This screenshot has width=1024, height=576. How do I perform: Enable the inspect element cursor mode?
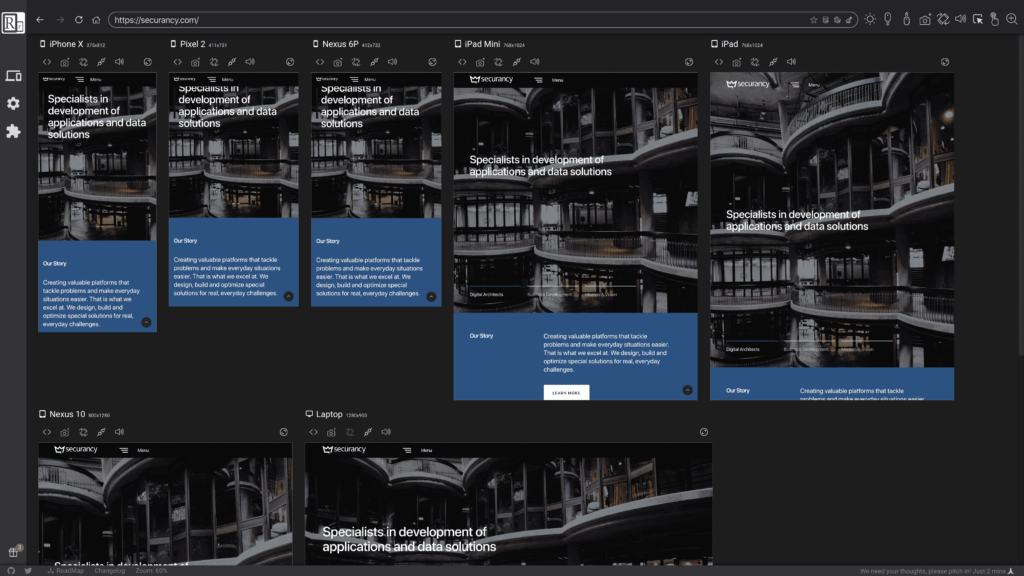(x=978, y=18)
